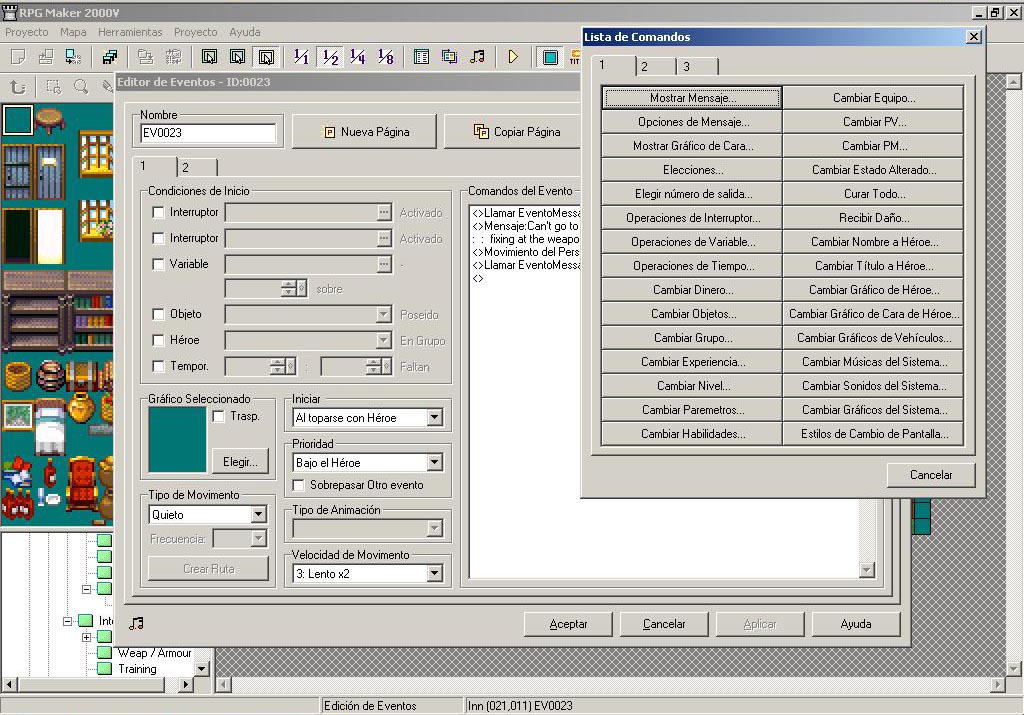Toggle the full screen toolbar icon
This screenshot has height=715, width=1024.
click(551, 57)
